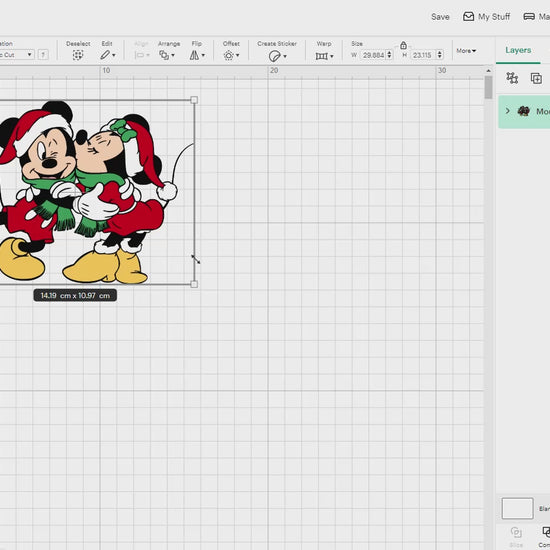
Task: Click the Make machine icon
Action: pyautogui.click(x=529, y=16)
